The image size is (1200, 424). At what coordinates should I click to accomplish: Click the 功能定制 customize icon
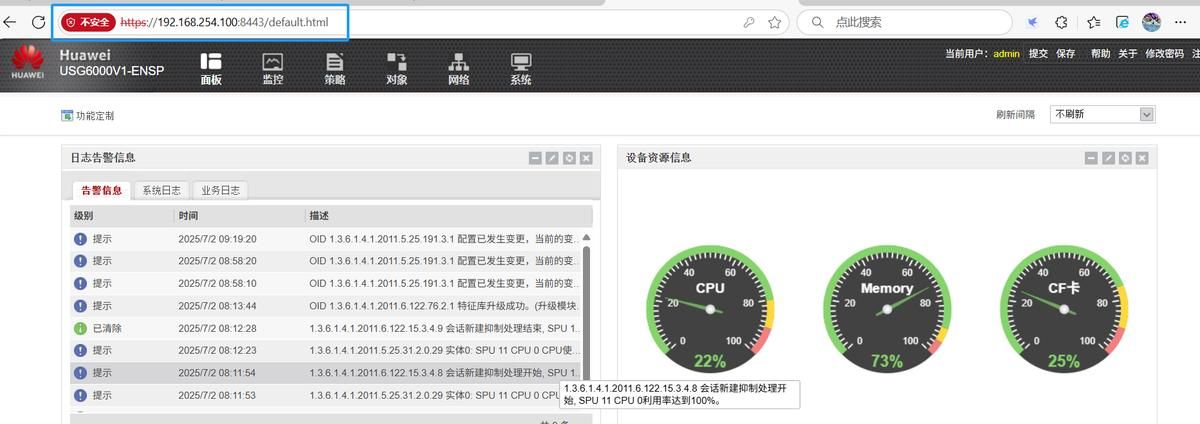click(67, 116)
